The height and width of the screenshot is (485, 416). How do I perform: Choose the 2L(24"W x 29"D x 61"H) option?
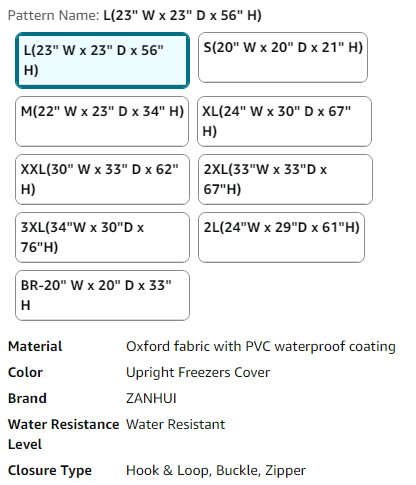281,237
